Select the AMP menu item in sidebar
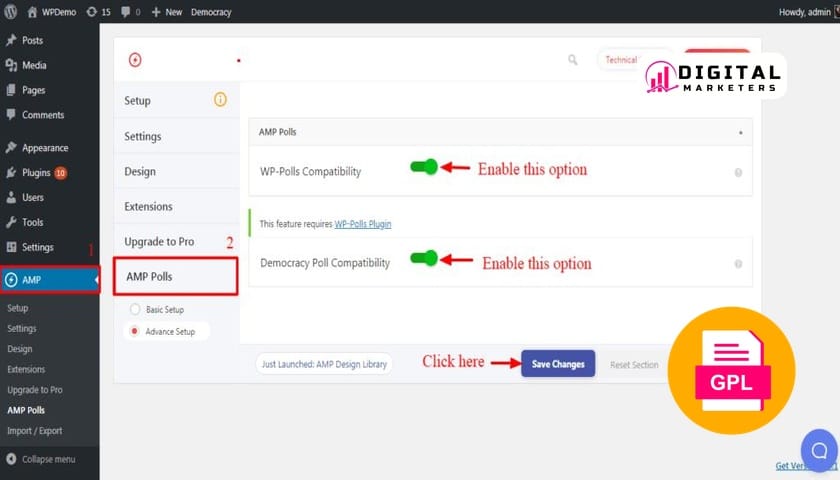 coord(50,280)
